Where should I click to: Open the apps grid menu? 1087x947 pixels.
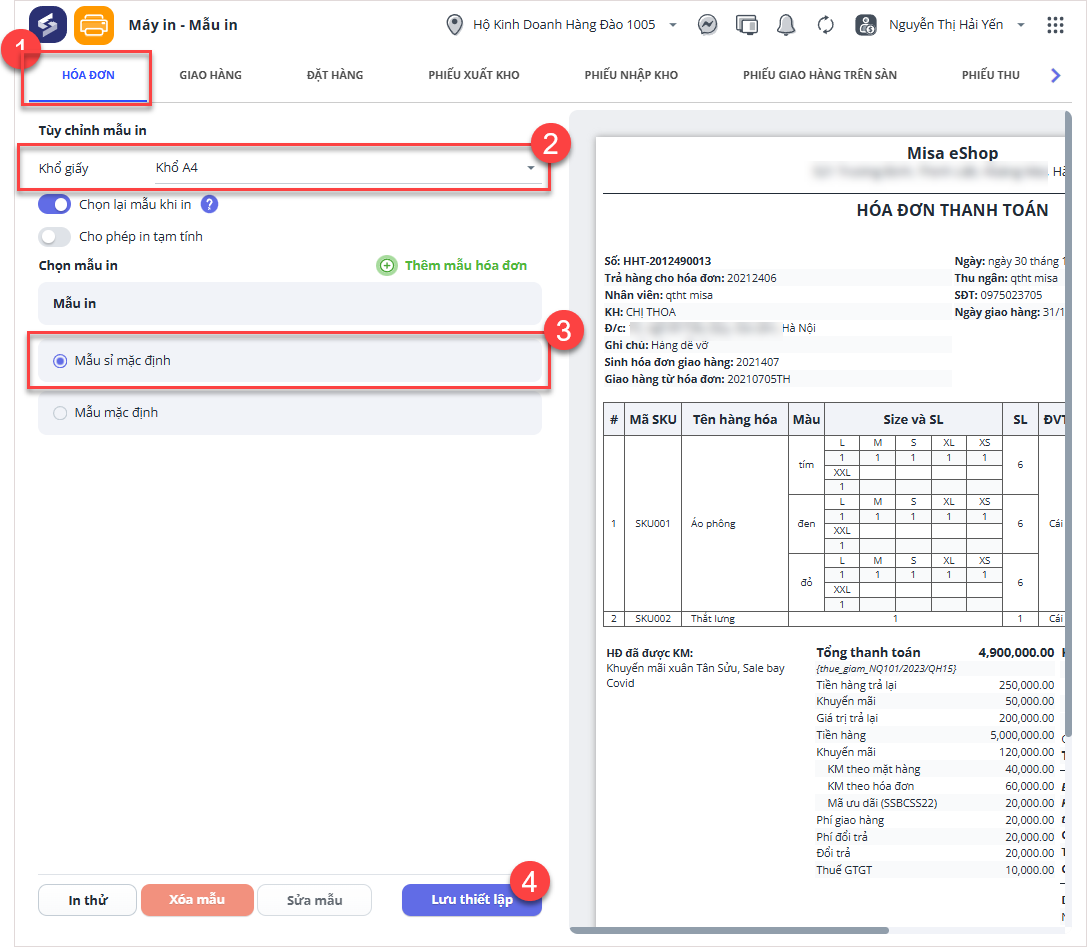(x=1055, y=25)
